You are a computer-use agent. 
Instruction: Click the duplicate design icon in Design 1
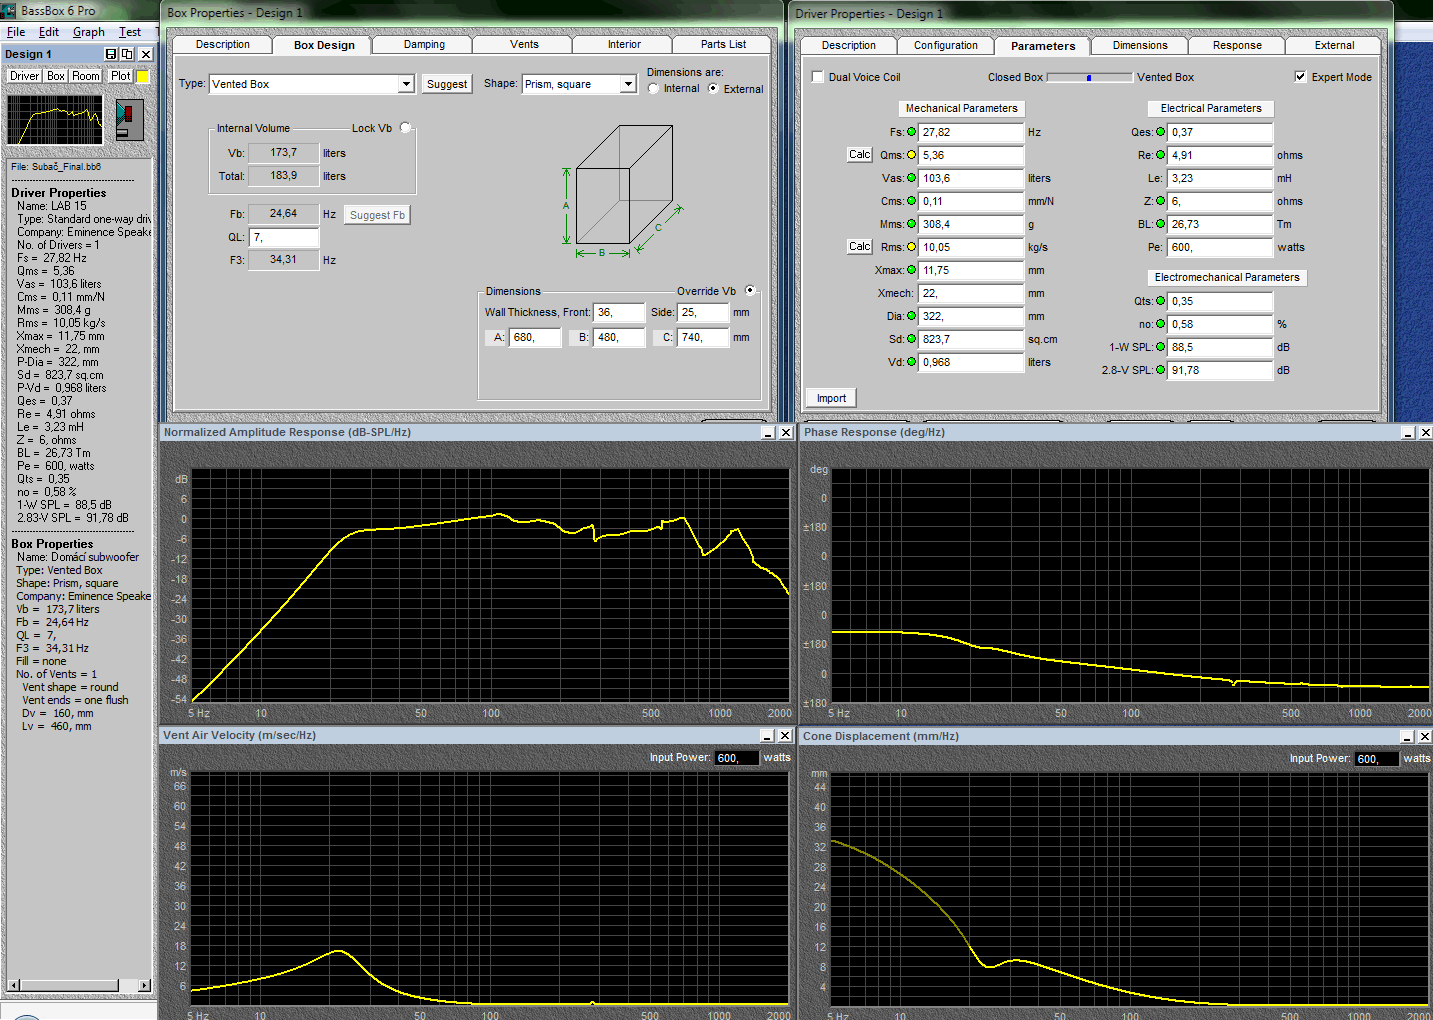[127, 54]
